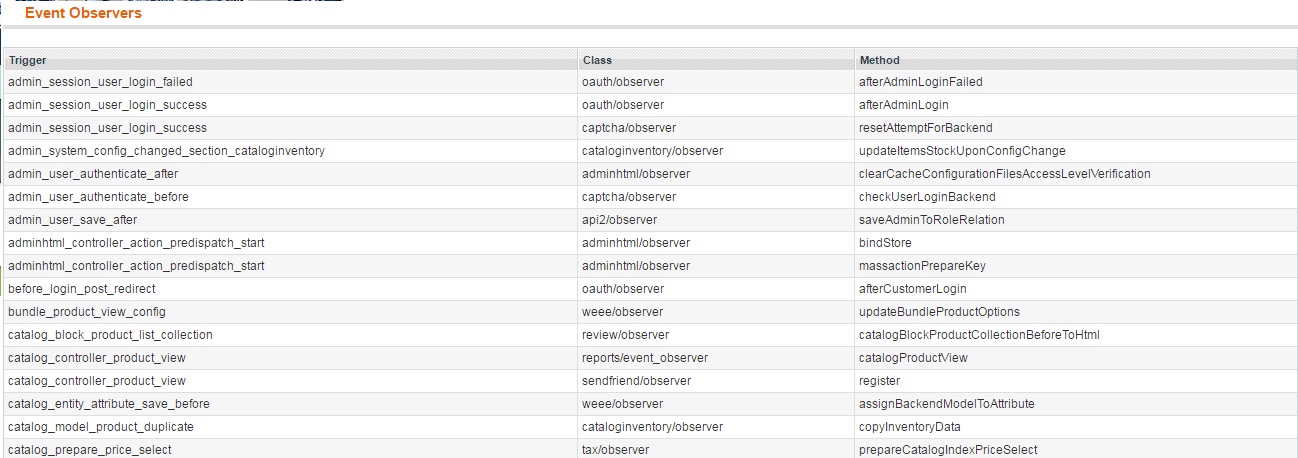Click the admin_system_config_changed_section_cataloginventory trigger
Screen dimensions: 1298x458
[166, 151]
